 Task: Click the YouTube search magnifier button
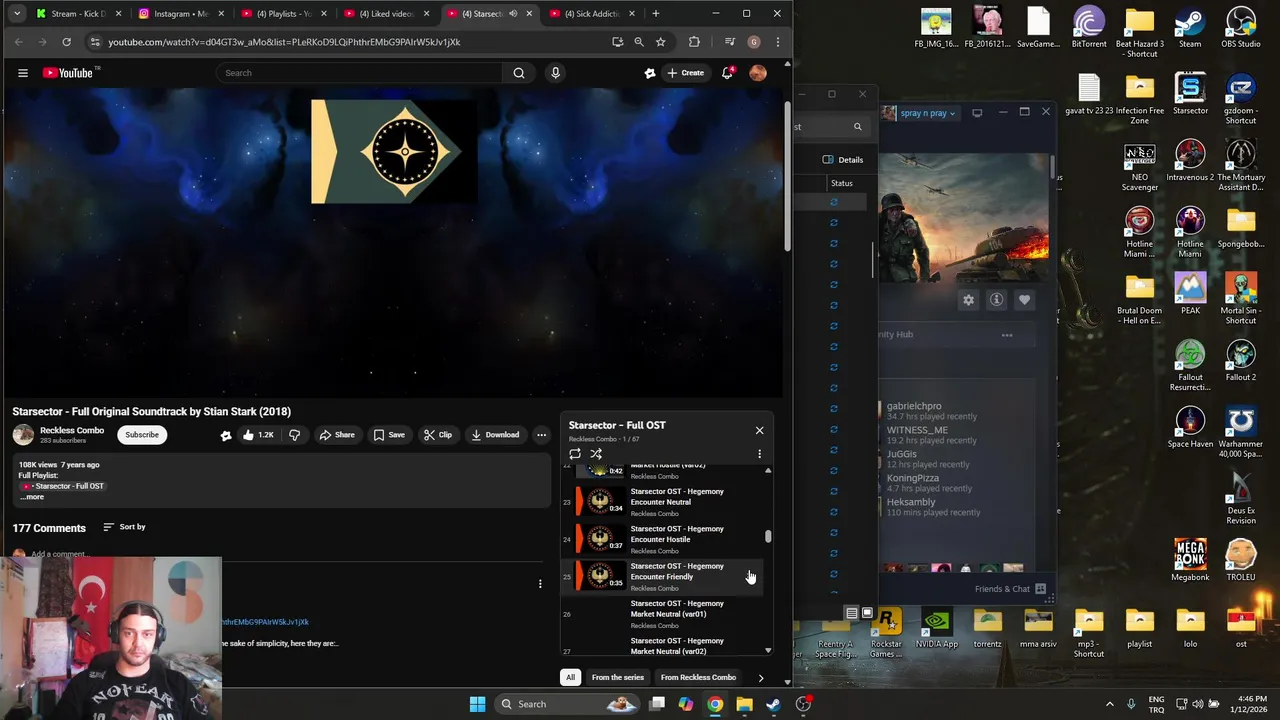[x=519, y=73]
